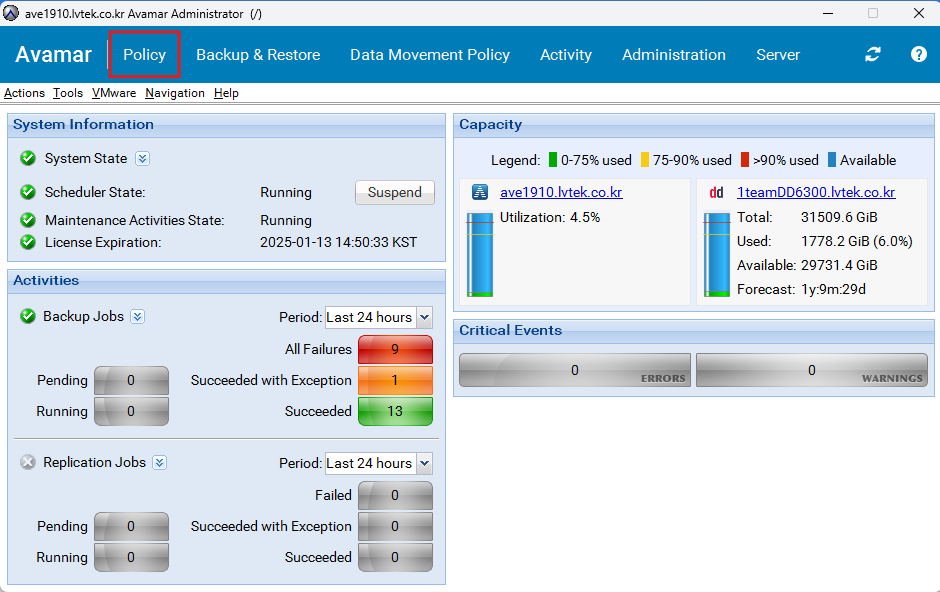Image resolution: width=940 pixels, height=592 pixels.
Task: Click the Replication Pending 0 counter
Action: pyautogui.click(x=131, y=527)
